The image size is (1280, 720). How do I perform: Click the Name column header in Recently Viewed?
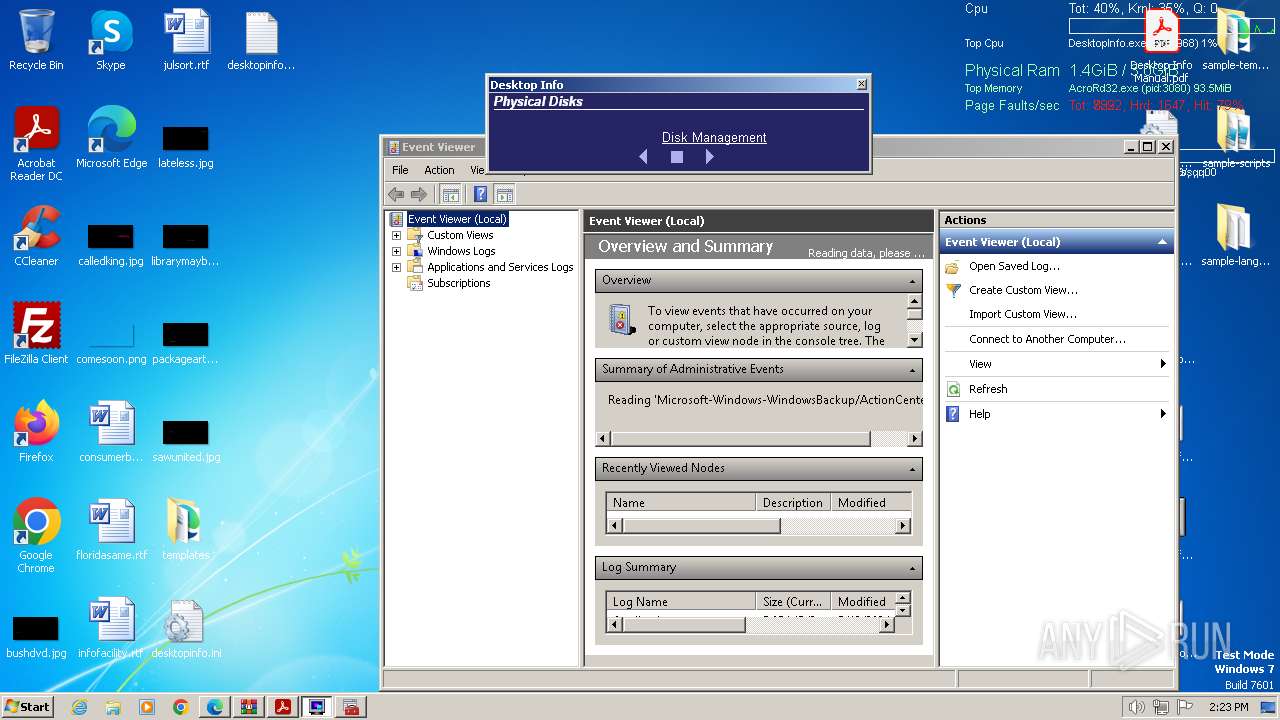[x=681, y=503]
